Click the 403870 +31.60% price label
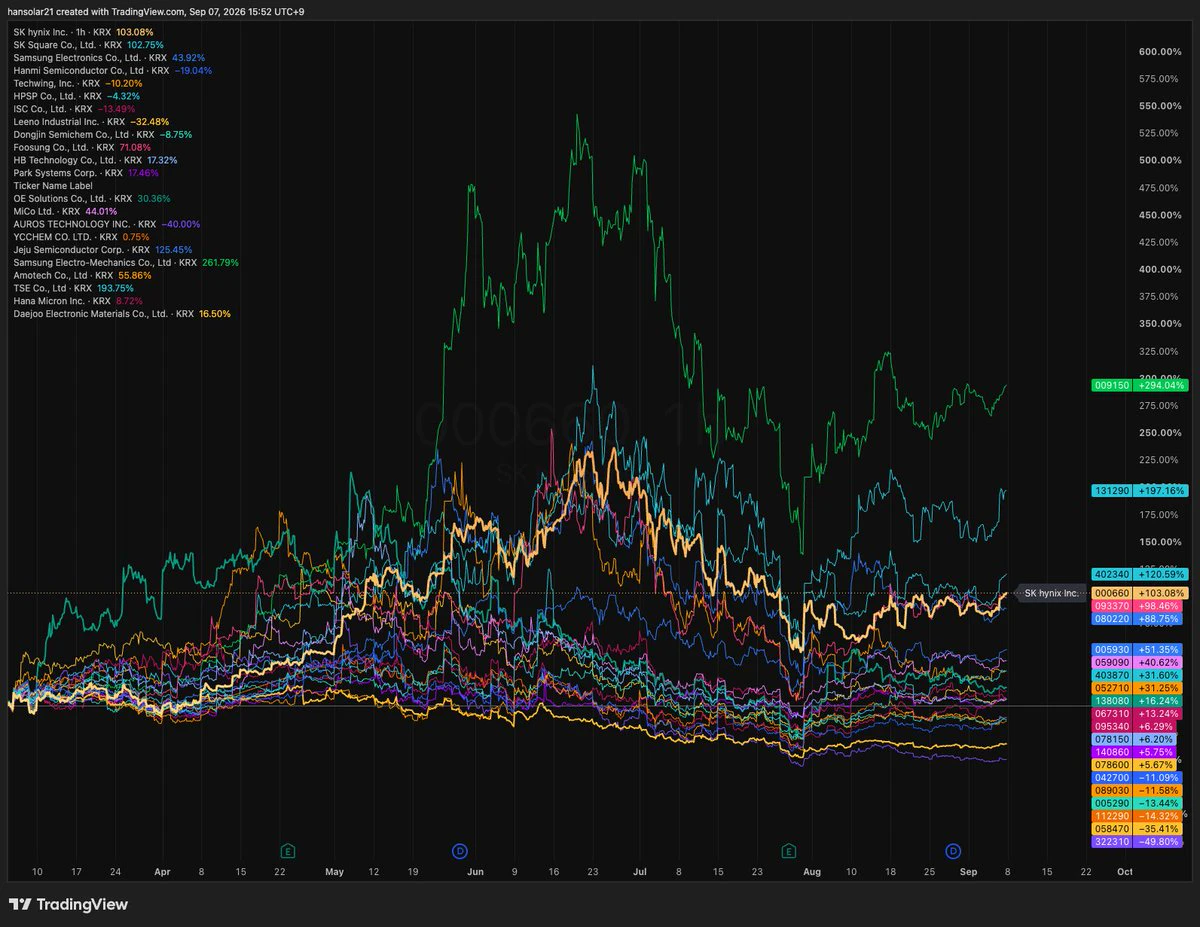 pyautogui.click(x=1139, y=675)
